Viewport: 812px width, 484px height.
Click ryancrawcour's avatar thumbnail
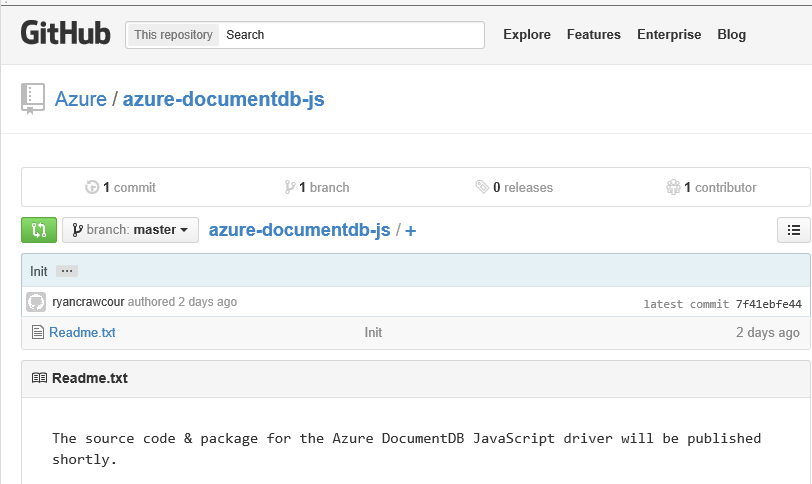pyautogui.click(x=36, y=302)
